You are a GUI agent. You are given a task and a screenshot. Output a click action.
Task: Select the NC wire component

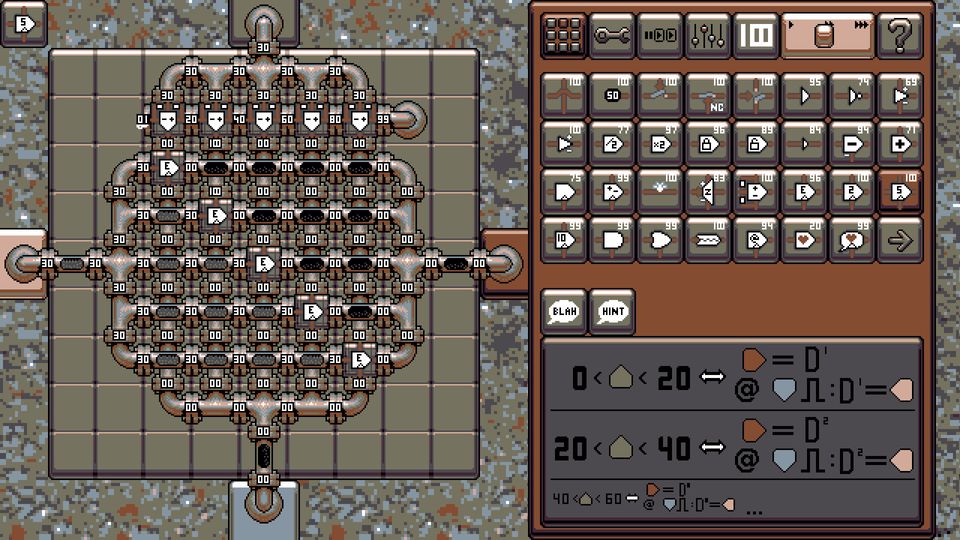pos(709,95)
